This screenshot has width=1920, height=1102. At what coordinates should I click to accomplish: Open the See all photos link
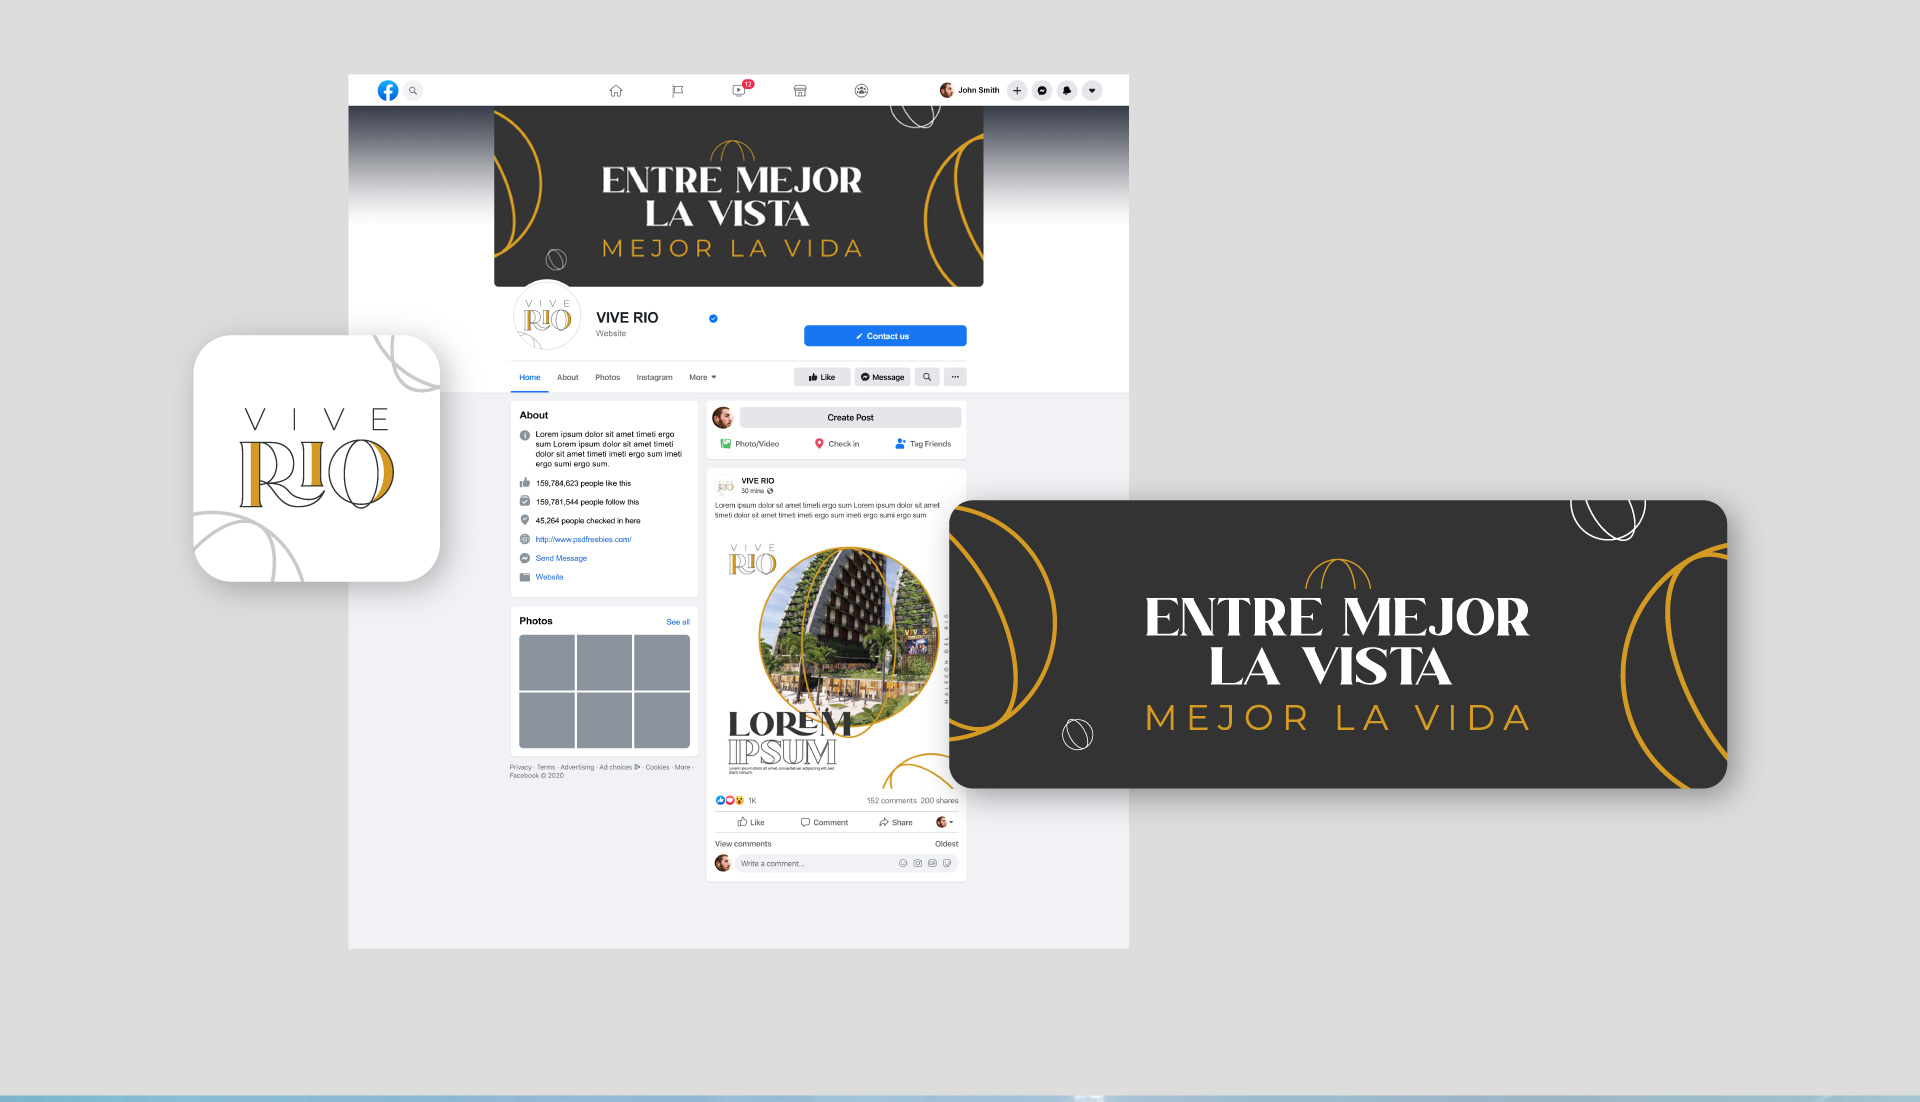tap(678, 622)
